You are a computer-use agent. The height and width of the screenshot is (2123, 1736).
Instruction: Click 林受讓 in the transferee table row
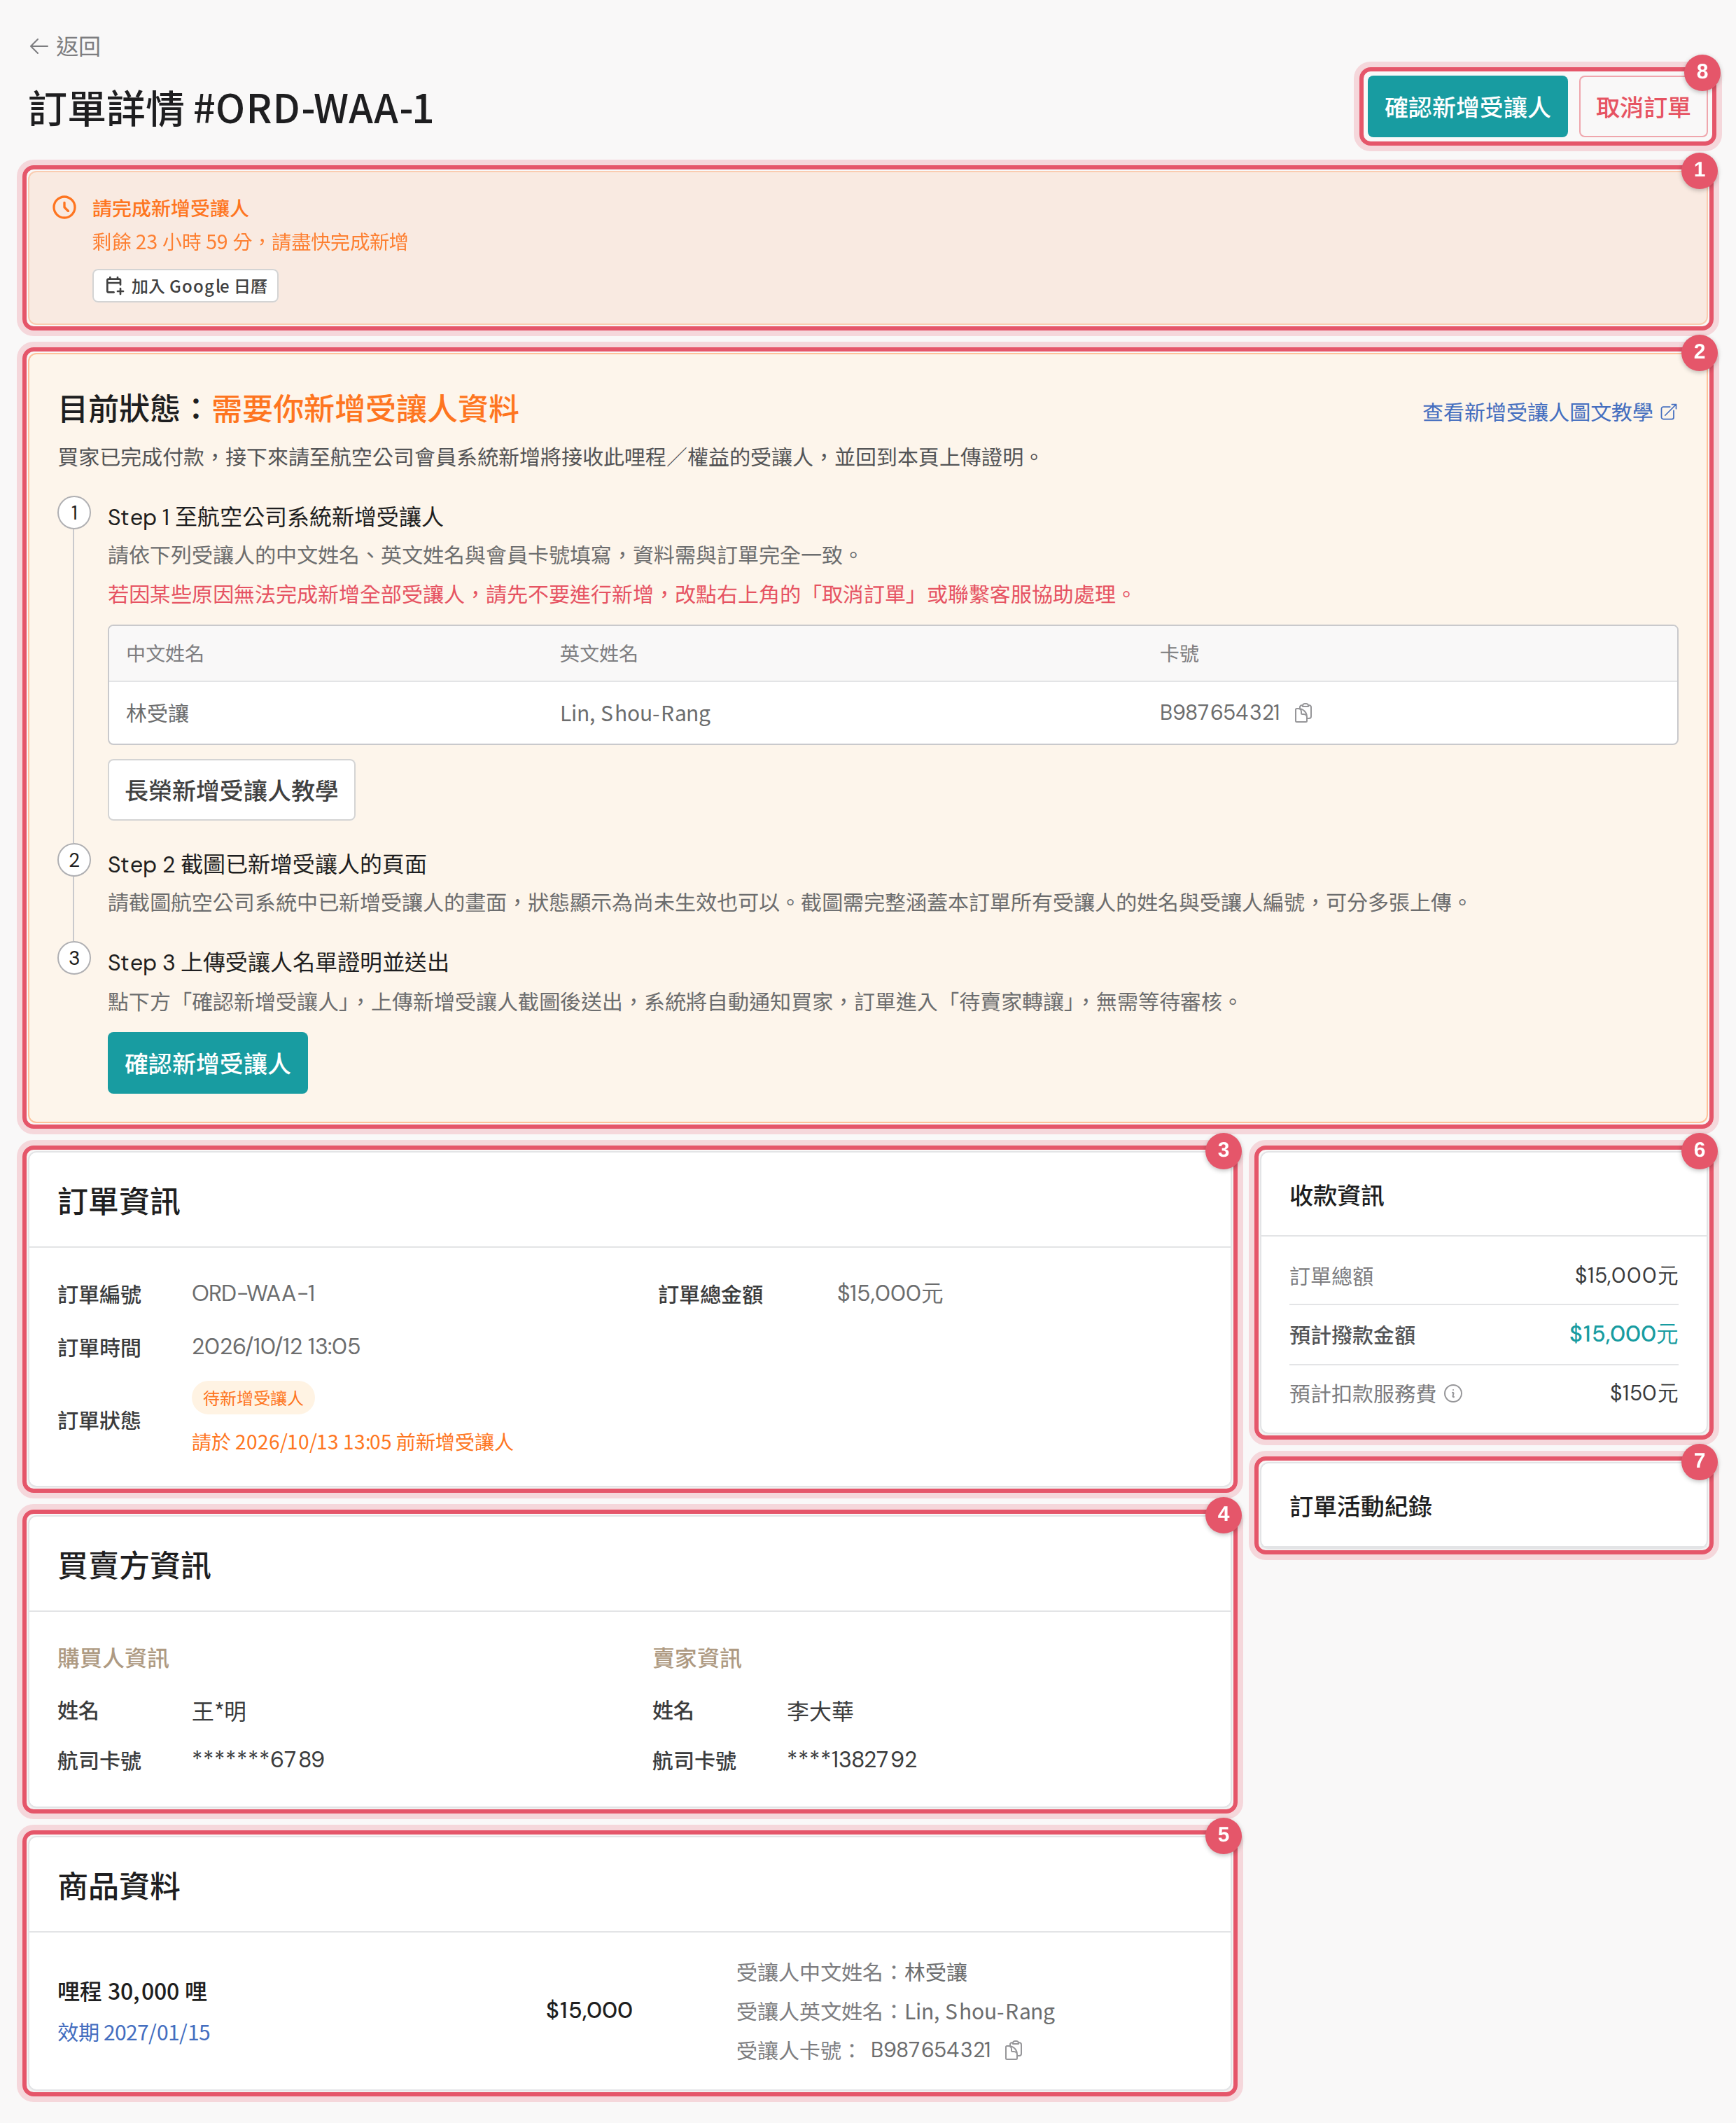158,713
